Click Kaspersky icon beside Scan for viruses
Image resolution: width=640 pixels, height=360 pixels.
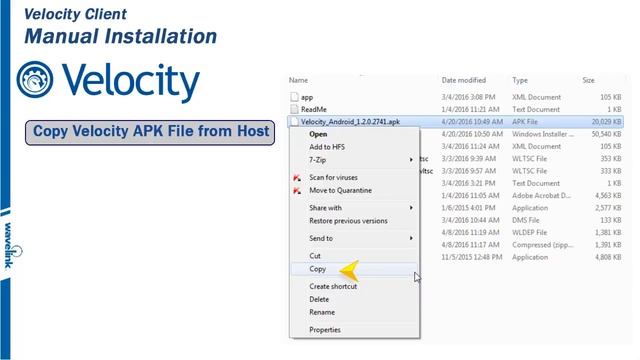(x=297, y=178)
